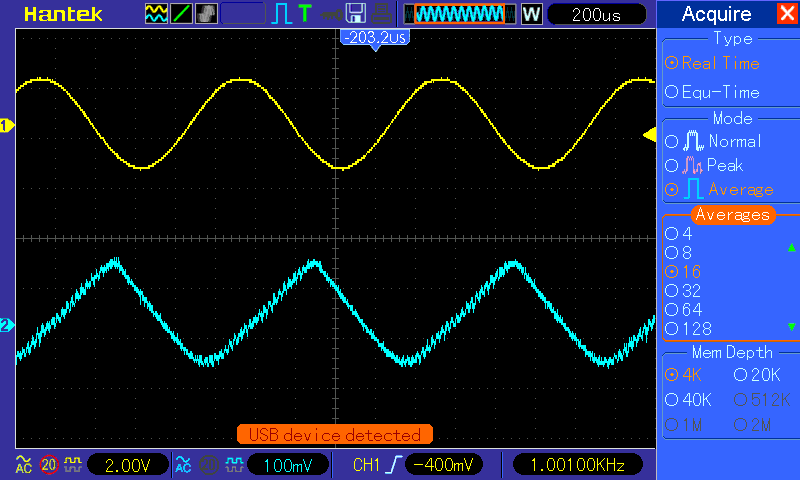Click the Averages orange section header
The image size is (800, 480).
(x=733, y=215)
